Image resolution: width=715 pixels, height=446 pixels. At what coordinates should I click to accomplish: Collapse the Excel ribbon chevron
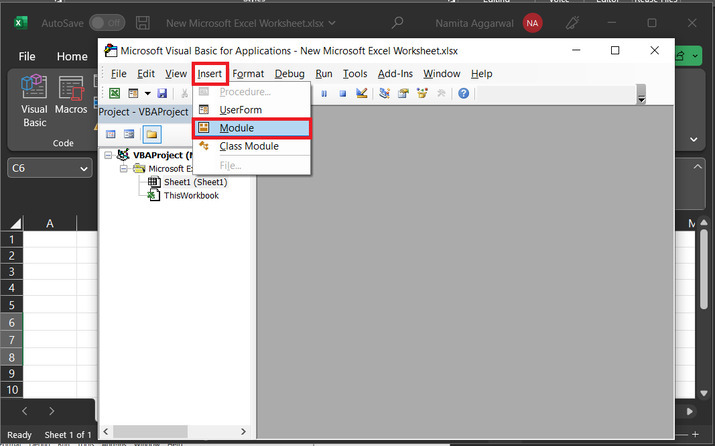694,140
